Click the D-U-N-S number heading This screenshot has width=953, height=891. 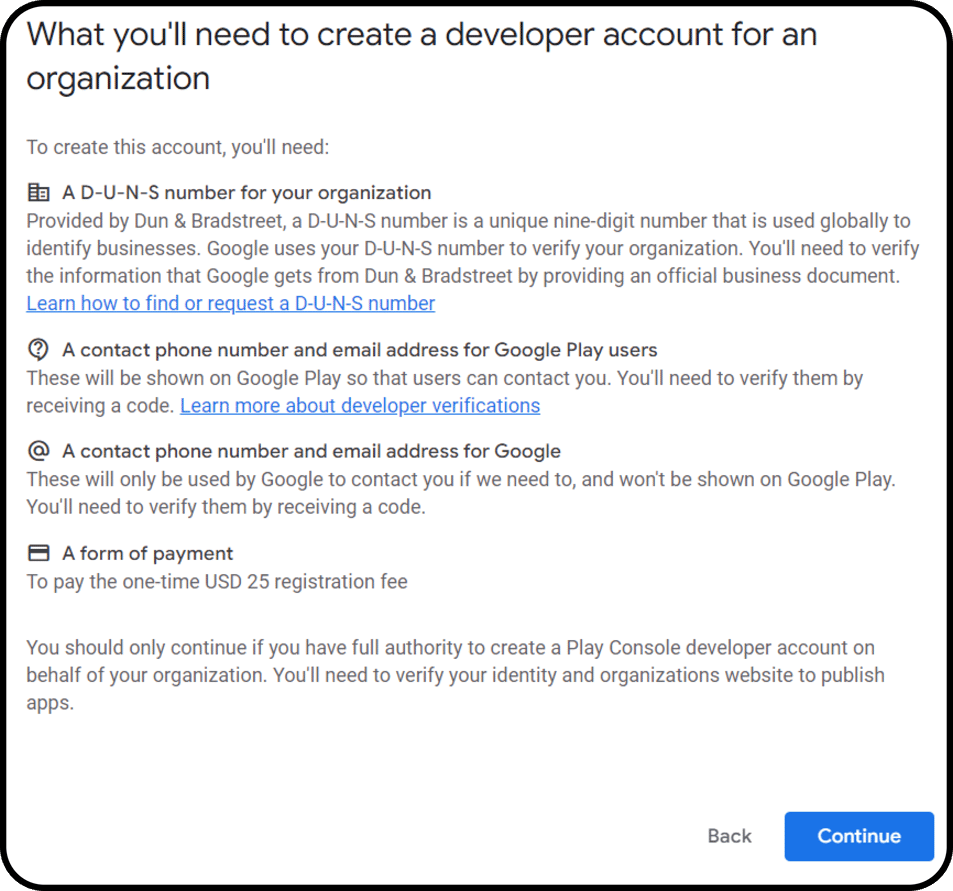(245, 192)
